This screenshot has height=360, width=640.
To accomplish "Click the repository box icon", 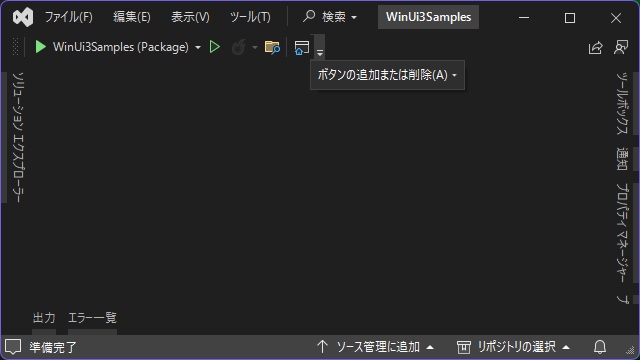I will (464, 347).
